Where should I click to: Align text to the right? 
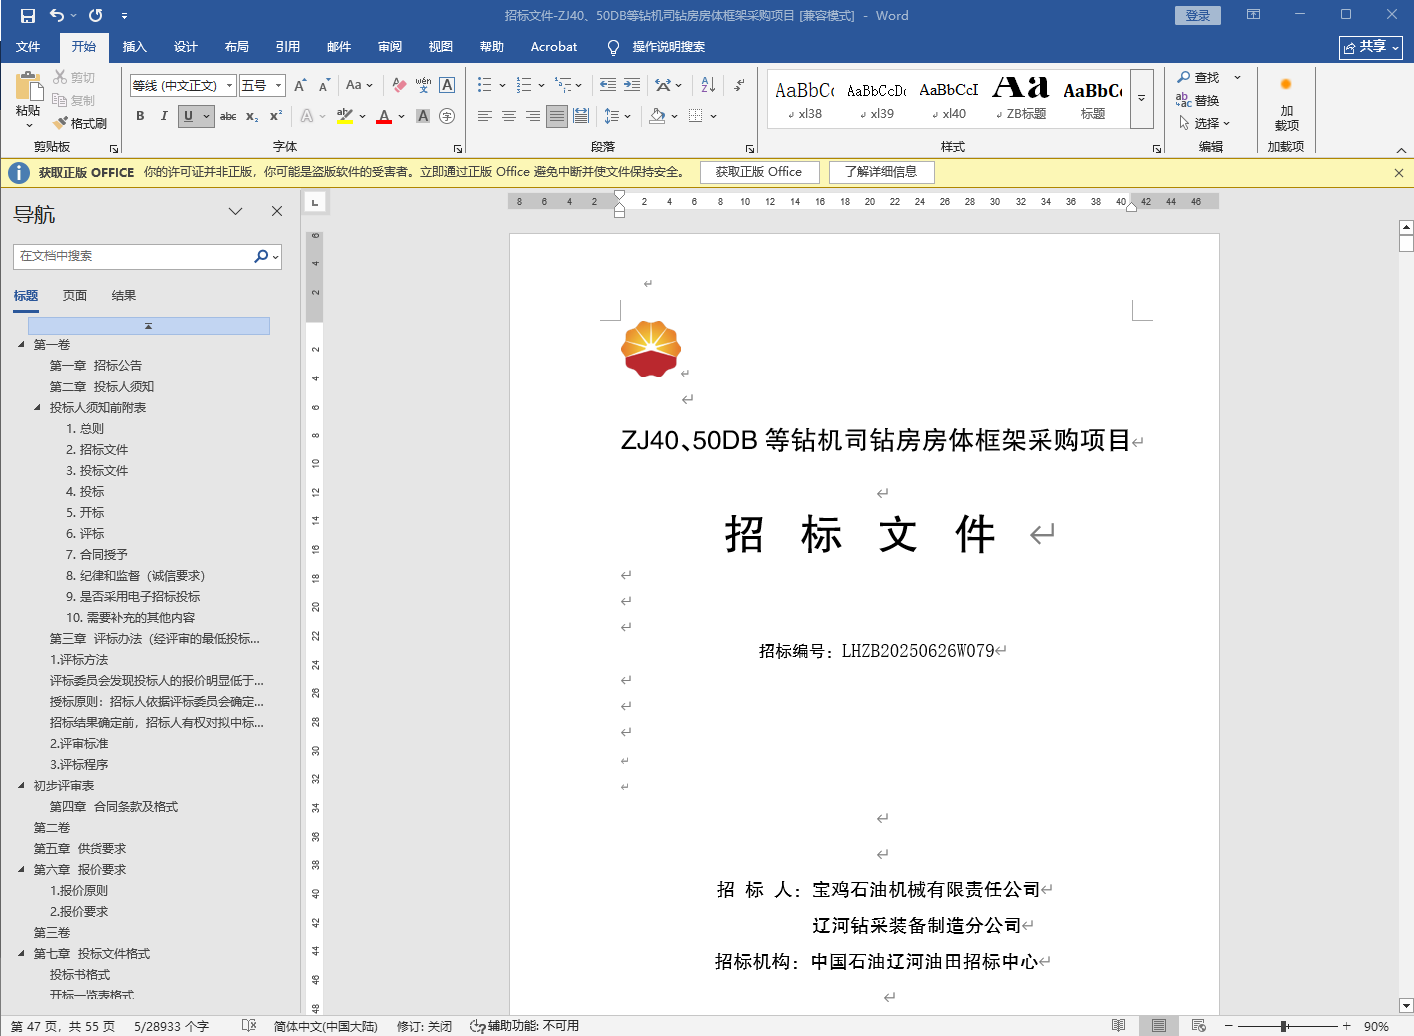point(533,116)
